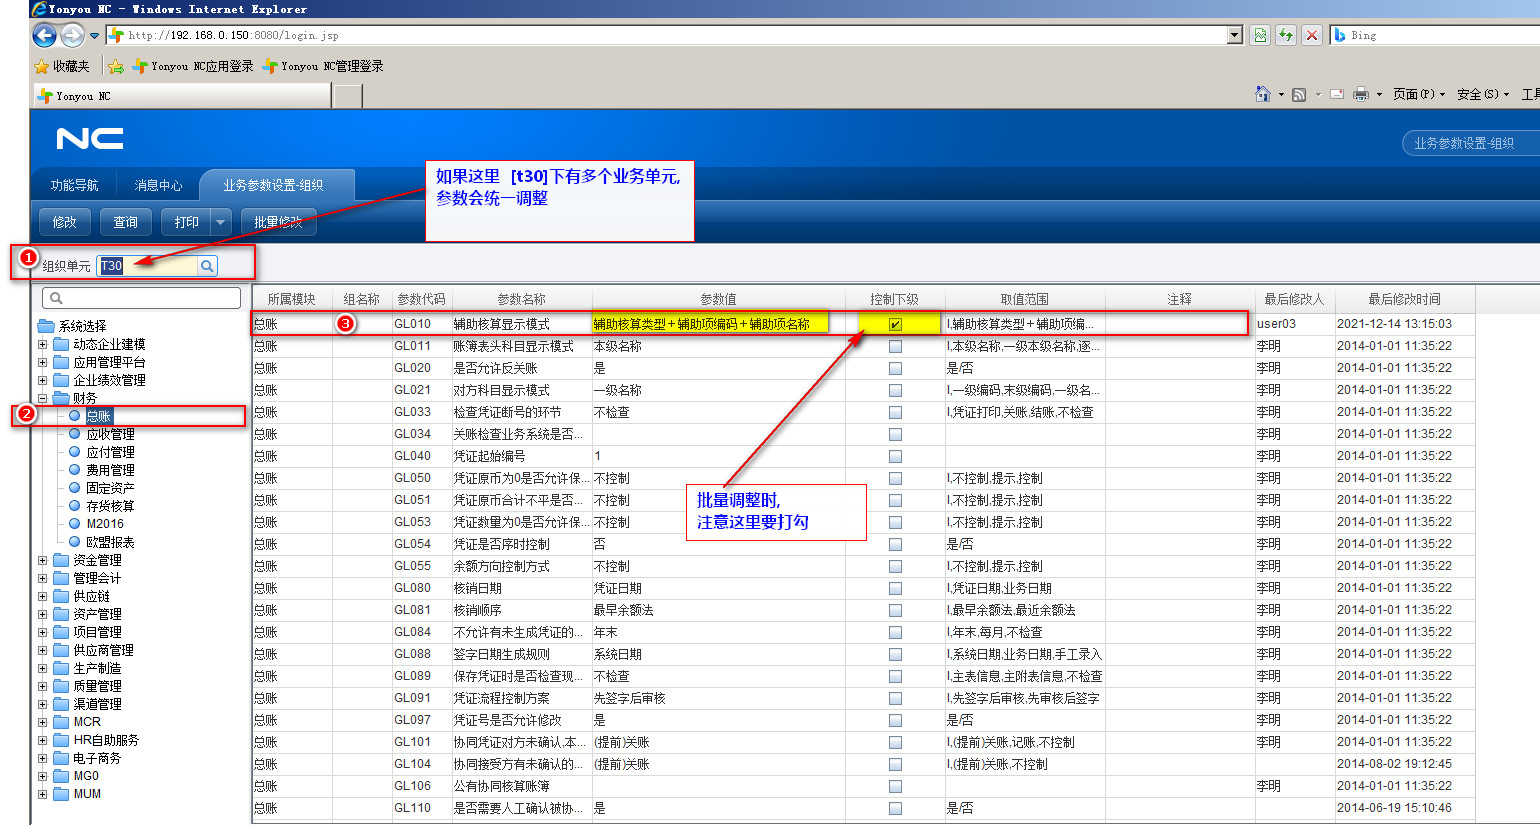Check 控制下级 checkbox for GL011 row

coord(895,346)
